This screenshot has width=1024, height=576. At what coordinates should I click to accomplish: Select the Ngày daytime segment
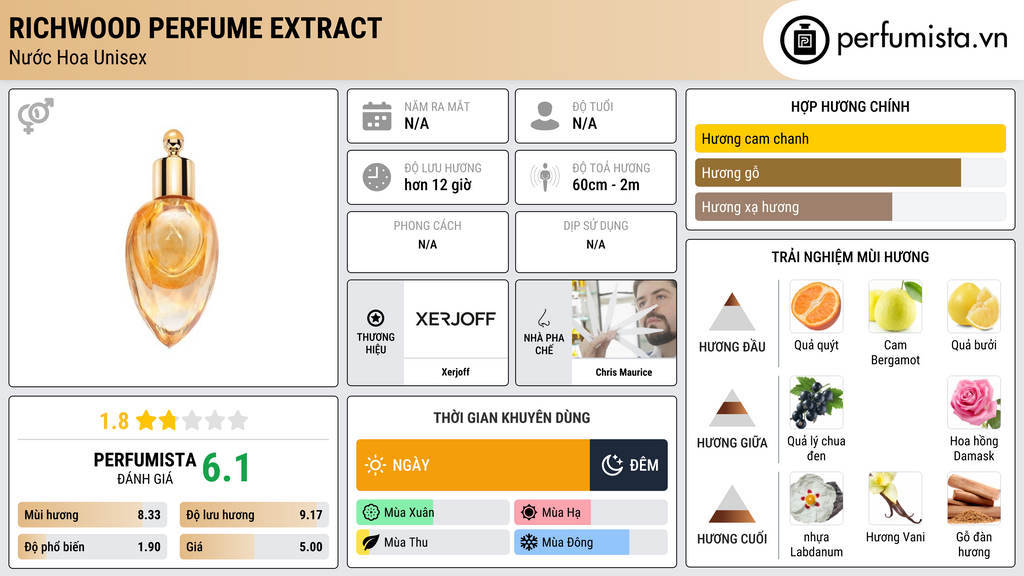tap(473, 465)
